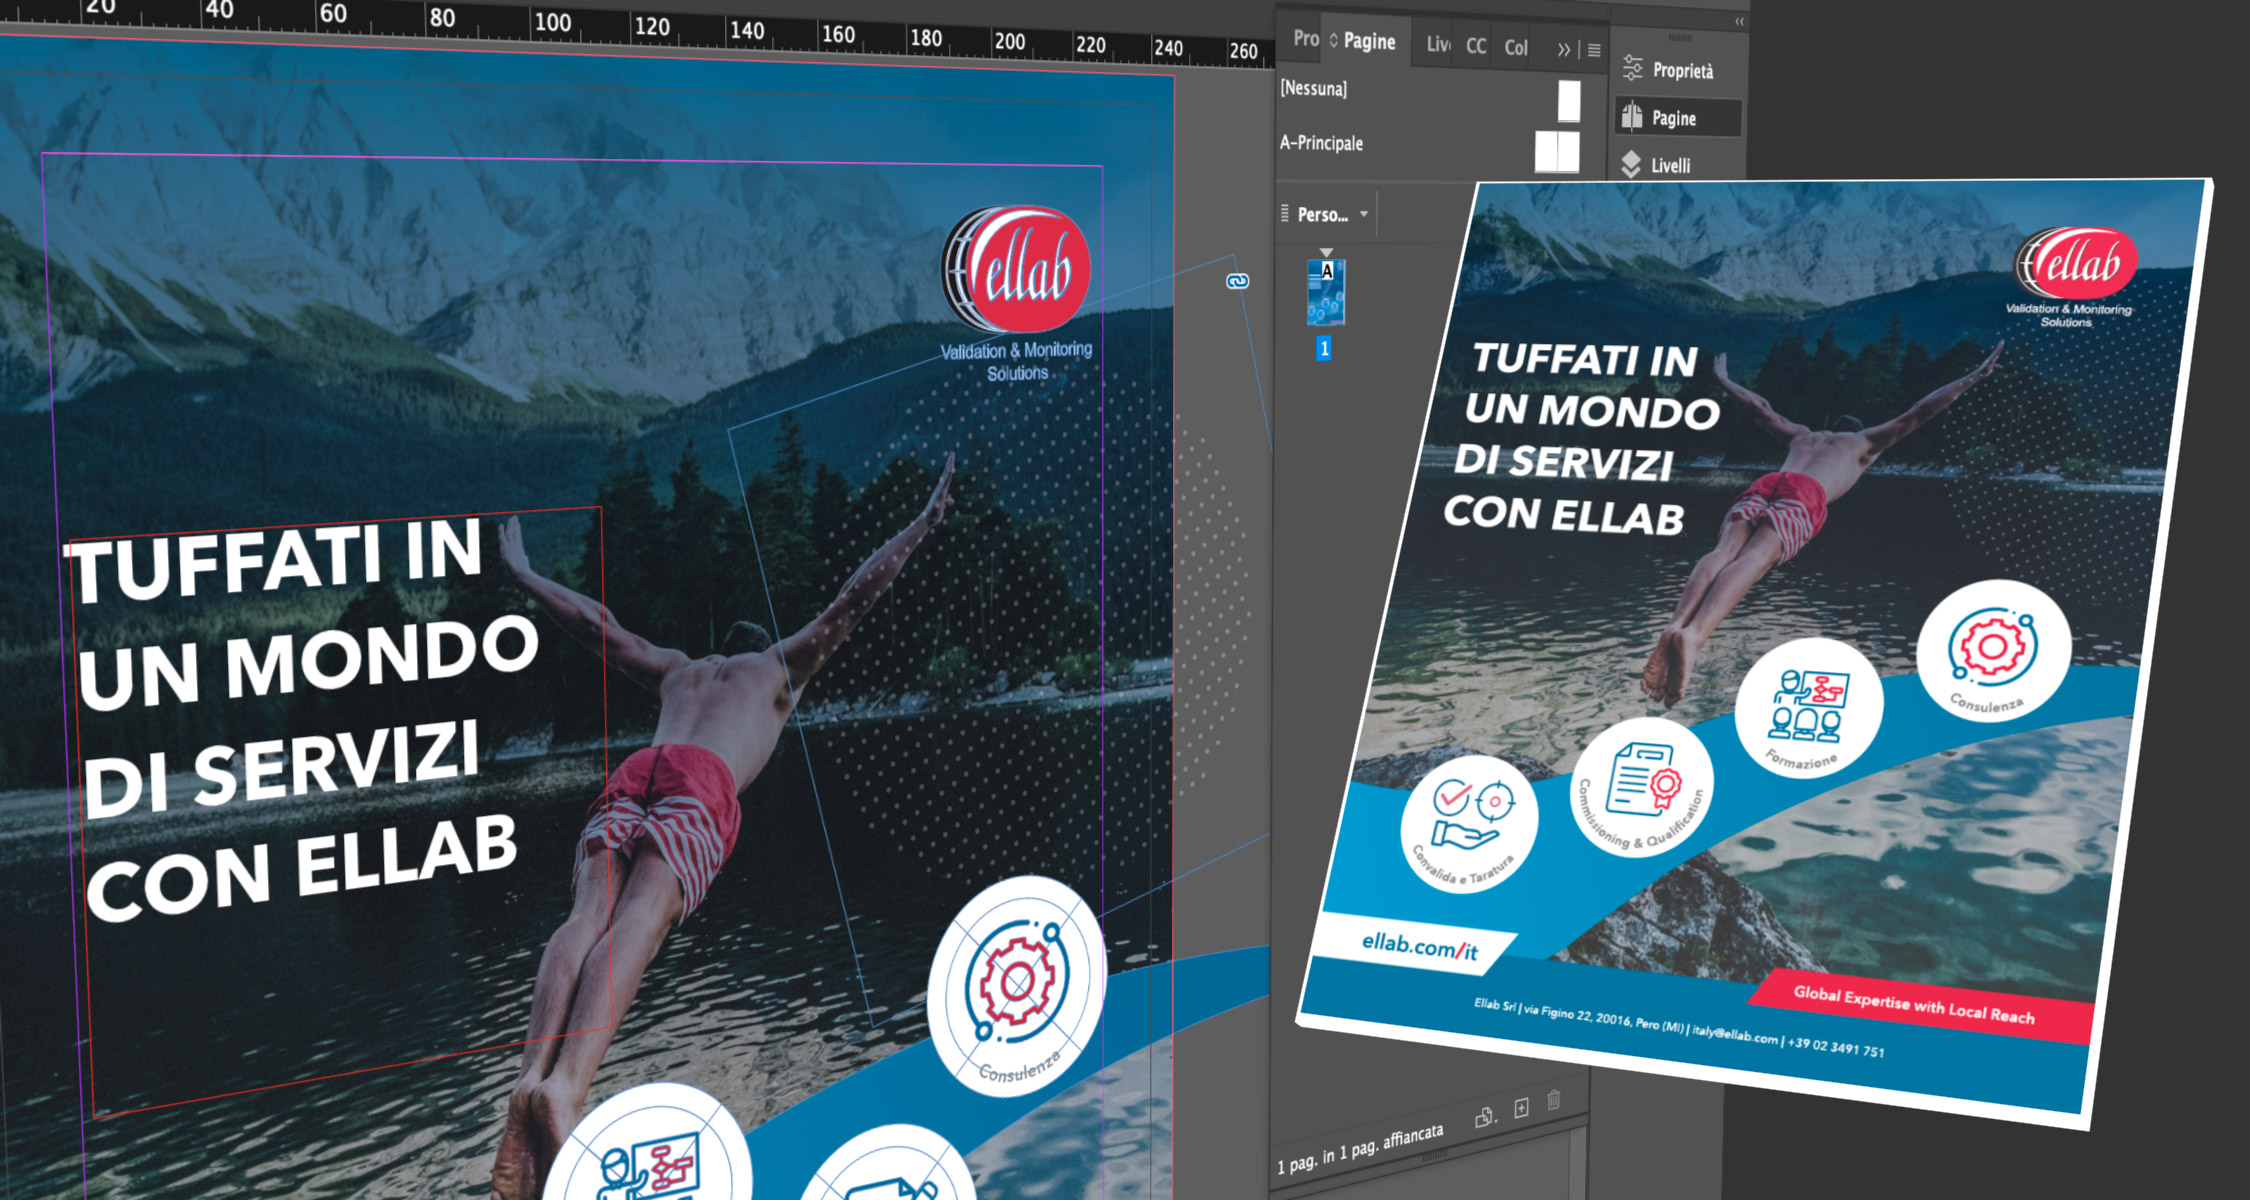Click Formazione icon on the flyer preview

coord(1809,709)
